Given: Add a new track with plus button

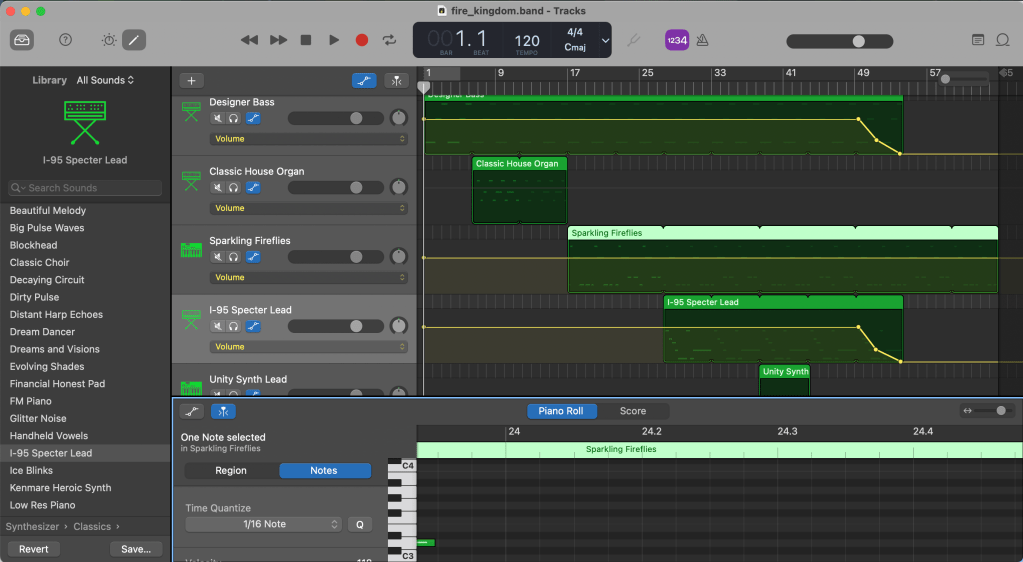Looking at the screenshot, I should pyautogui.click(x=191, y=81).
